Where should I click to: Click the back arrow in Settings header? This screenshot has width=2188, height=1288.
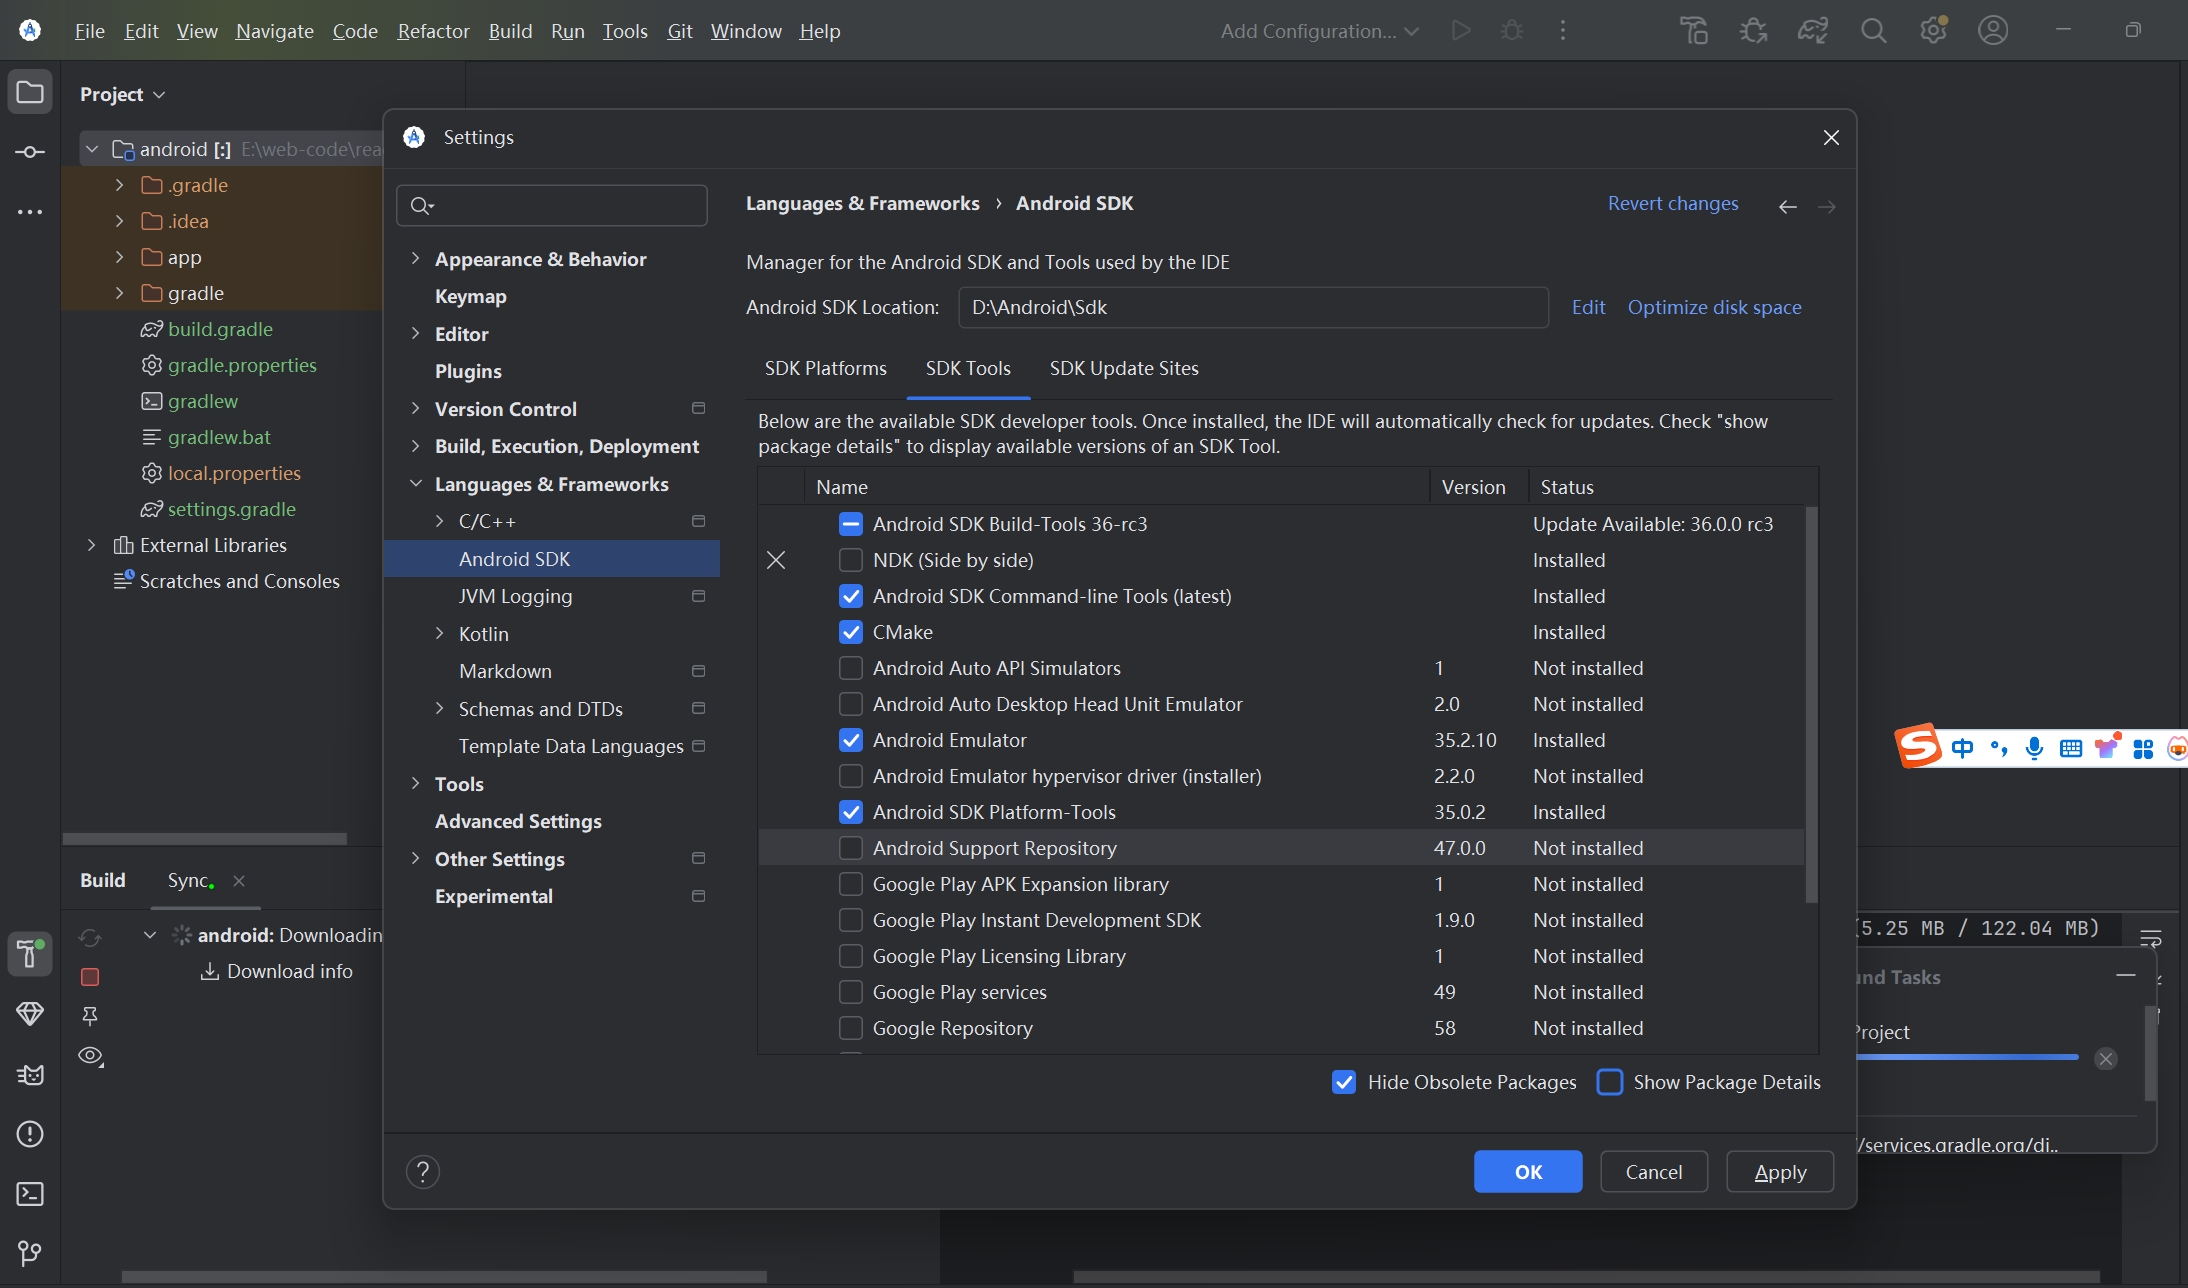pos(1788,207)
